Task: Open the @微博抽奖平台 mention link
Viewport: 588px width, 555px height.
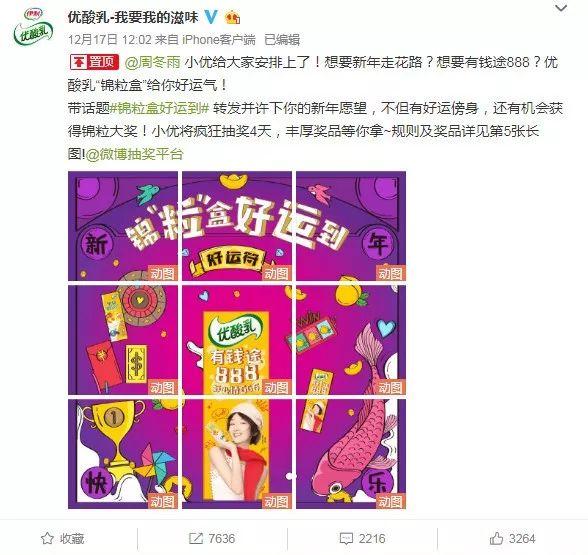Action: point(135,154)
